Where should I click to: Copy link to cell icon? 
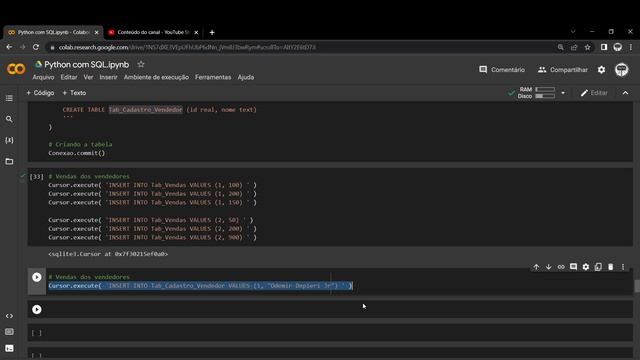pos(561,267)
